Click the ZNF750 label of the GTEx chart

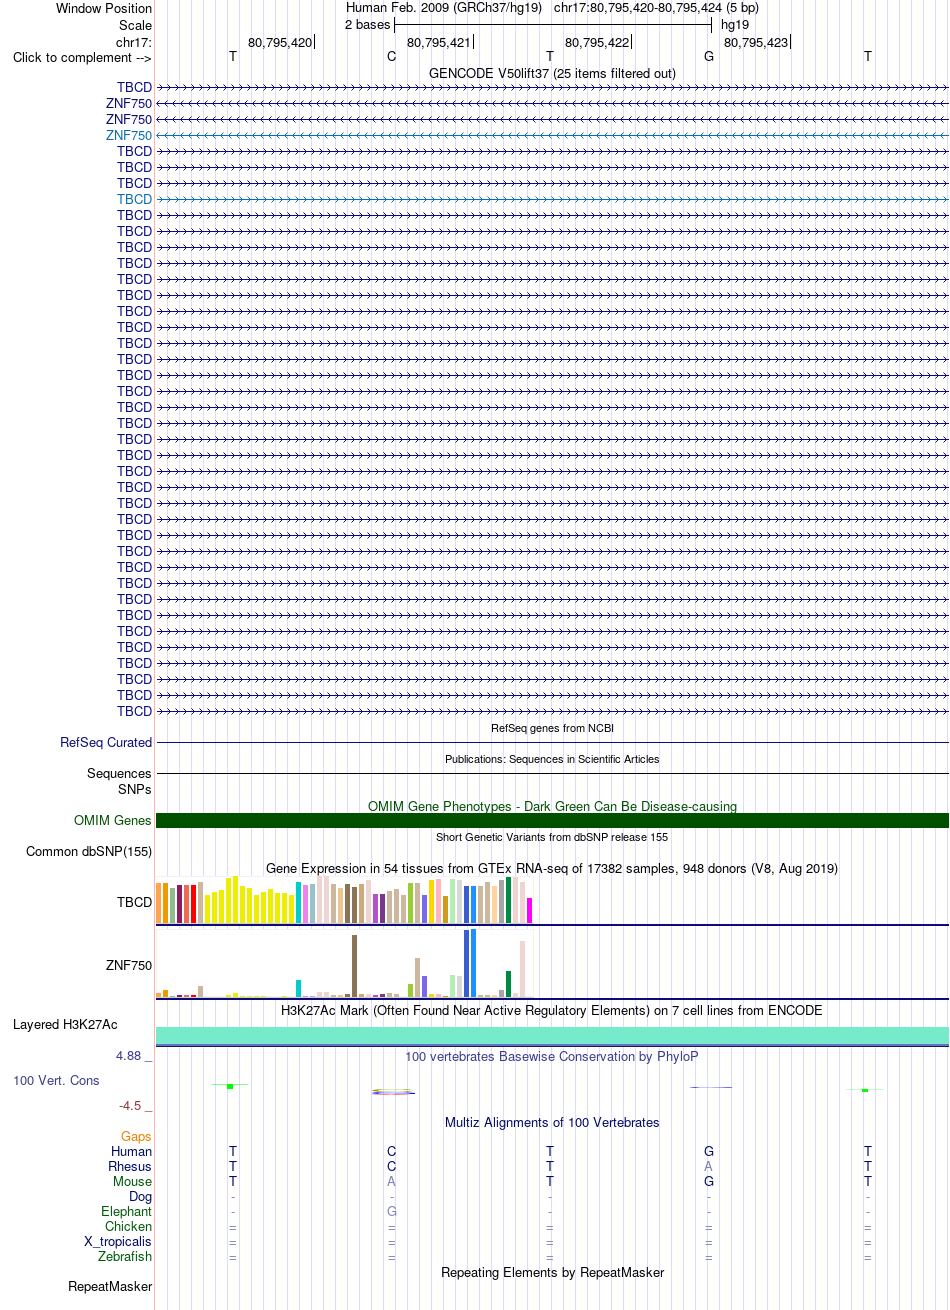129,966
